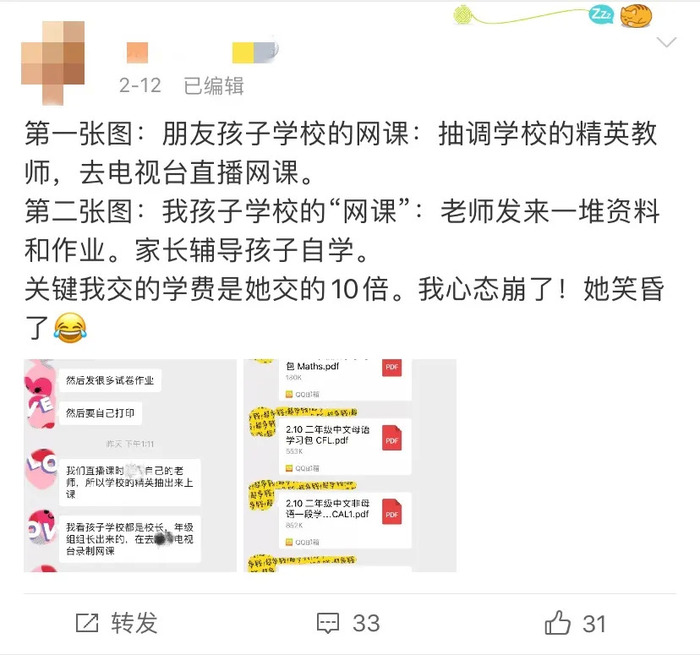
Task: Click the sleeping cat decoration icon
Action: tap(636, 16)
